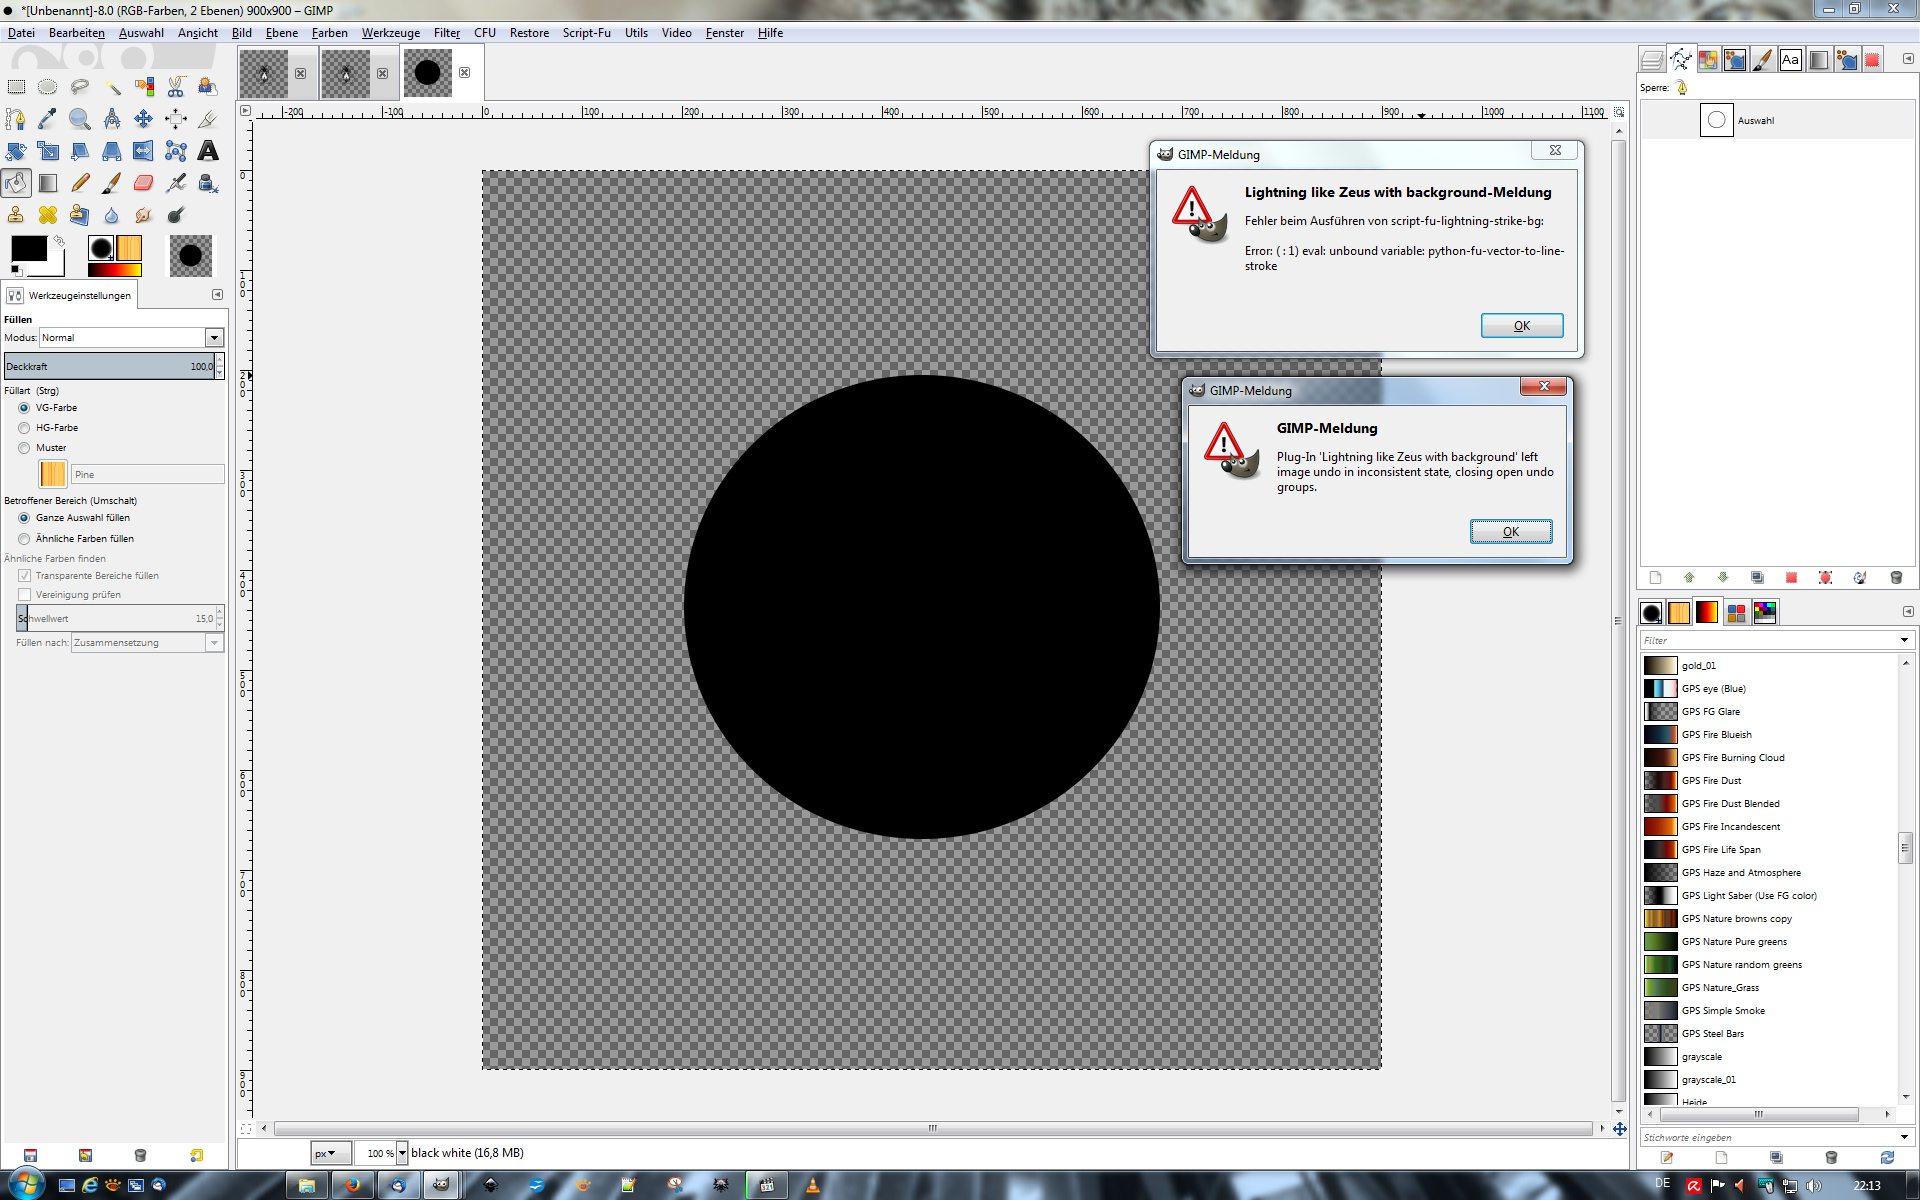This screenshot has height=1200, width=1920.
Task: Select the Scissors Select tool
Action: pos(176,87)
